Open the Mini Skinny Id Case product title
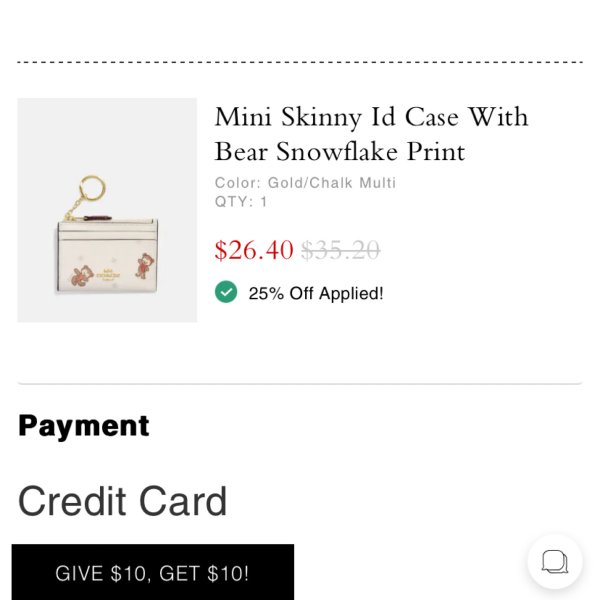This screenshot has width=600, height=600. [x=371, y=134]
